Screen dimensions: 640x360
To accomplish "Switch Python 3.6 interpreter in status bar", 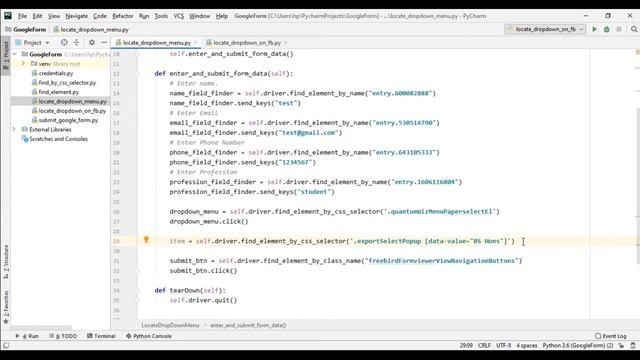I will pos(578,345).
